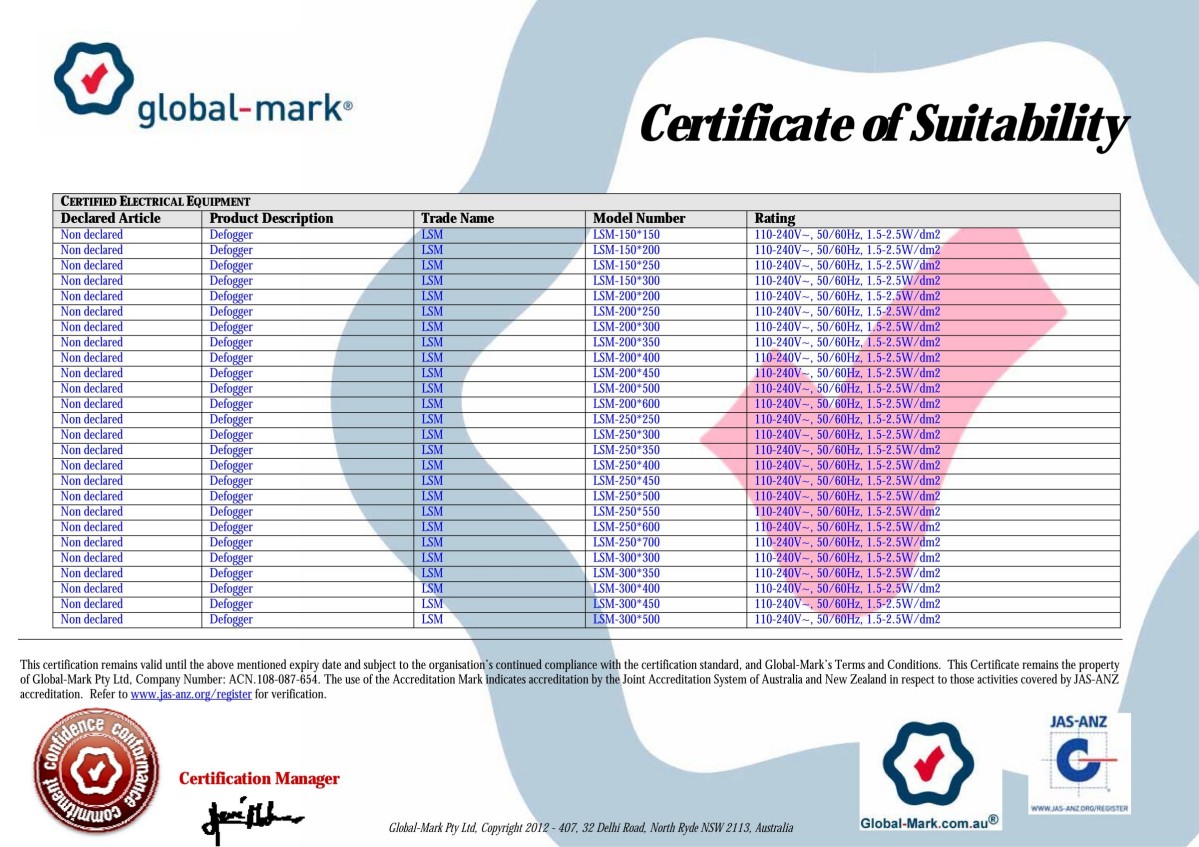The height and width of the screenshot is (847, 1199).
Task: Click the rating in the LSM-300*500 row
Action: (x=847, y=619)
